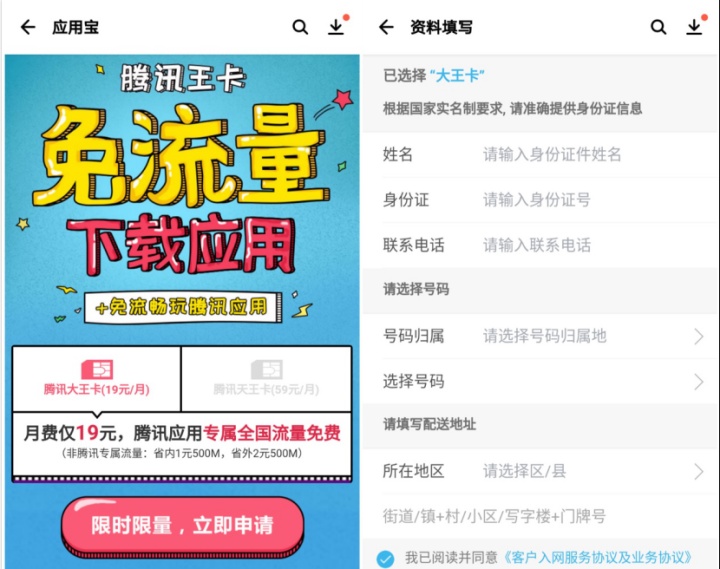Toggle the agreement checkbox 我已阅读并同意

pyautogui.click(x=385, y=558)
